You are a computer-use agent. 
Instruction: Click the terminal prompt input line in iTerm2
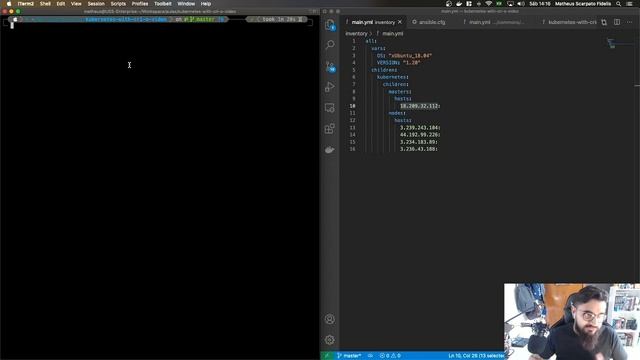(159, 25)
